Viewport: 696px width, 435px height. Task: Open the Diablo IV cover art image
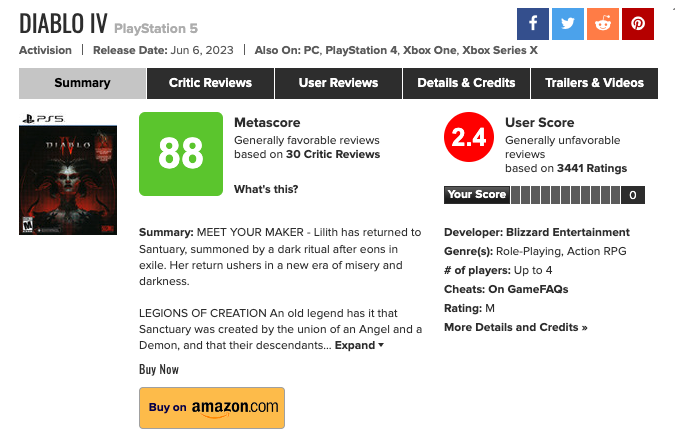(68, 180)
